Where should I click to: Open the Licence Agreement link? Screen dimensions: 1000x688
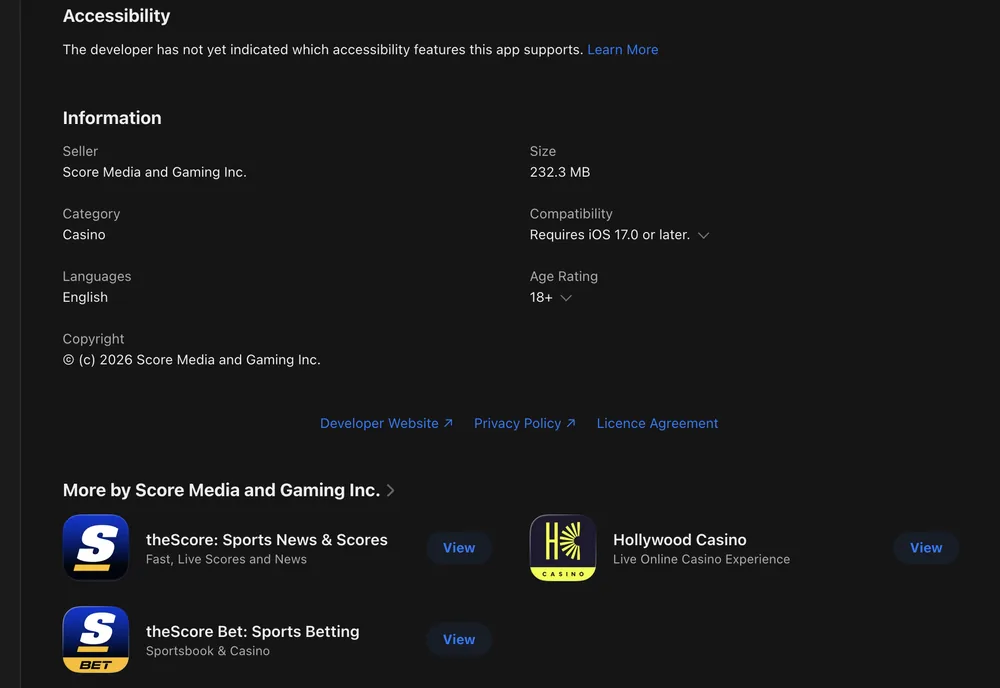tap(657, 423)
